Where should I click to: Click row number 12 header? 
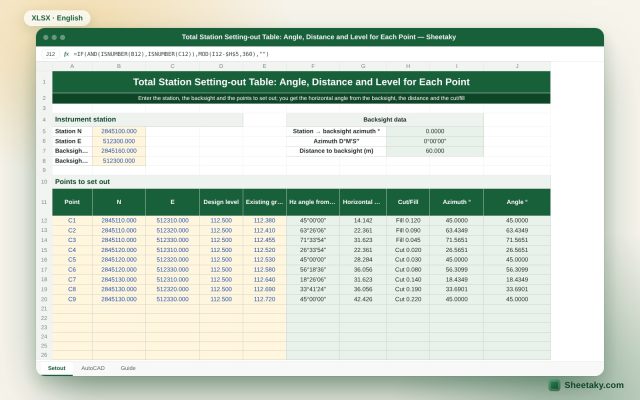coord(44,220)
